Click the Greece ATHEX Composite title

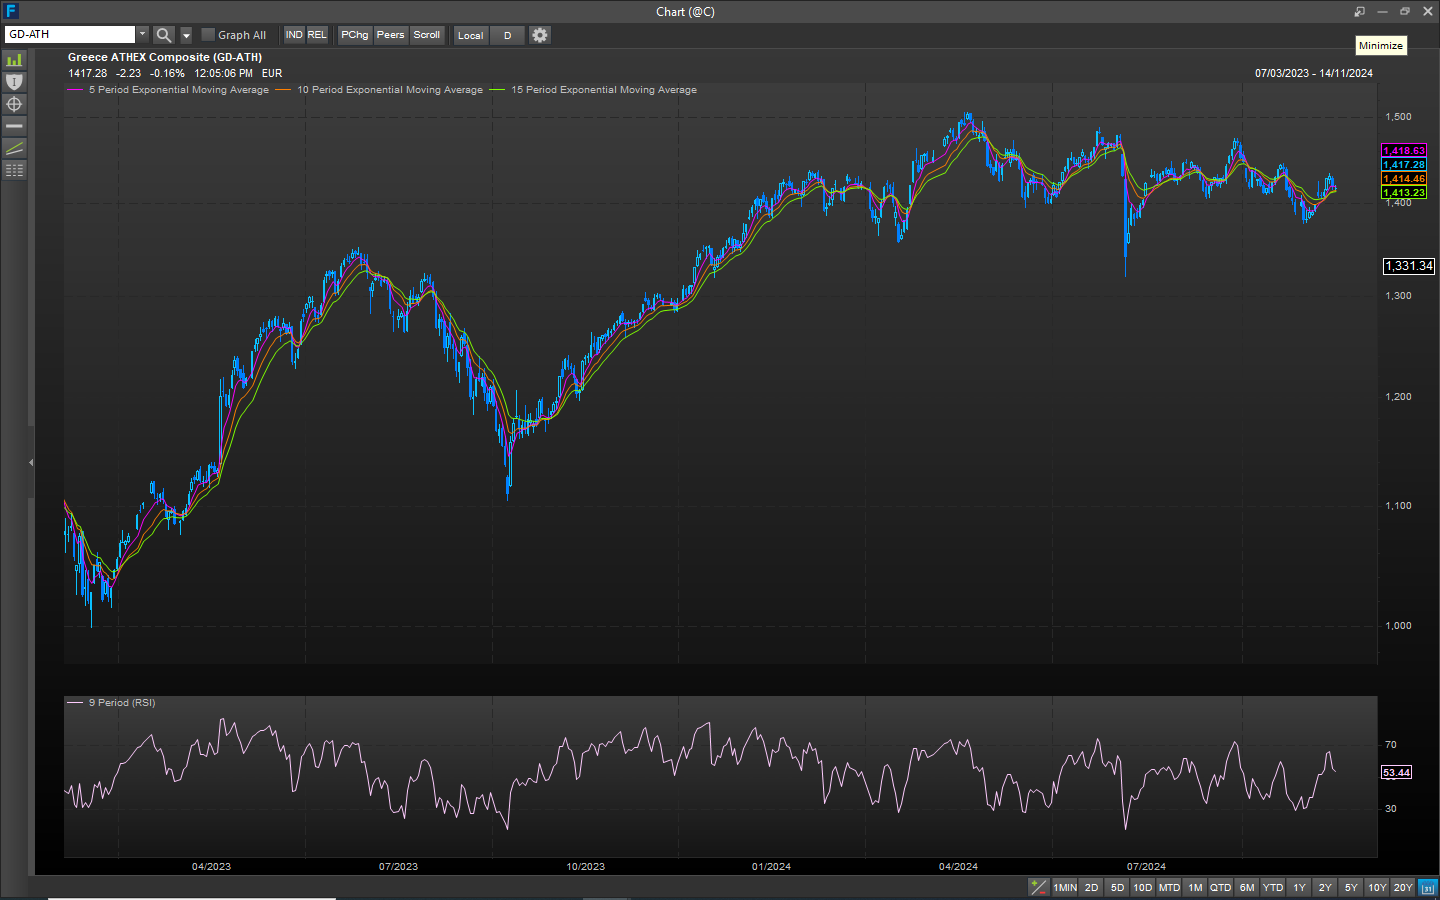pos(165,57)
